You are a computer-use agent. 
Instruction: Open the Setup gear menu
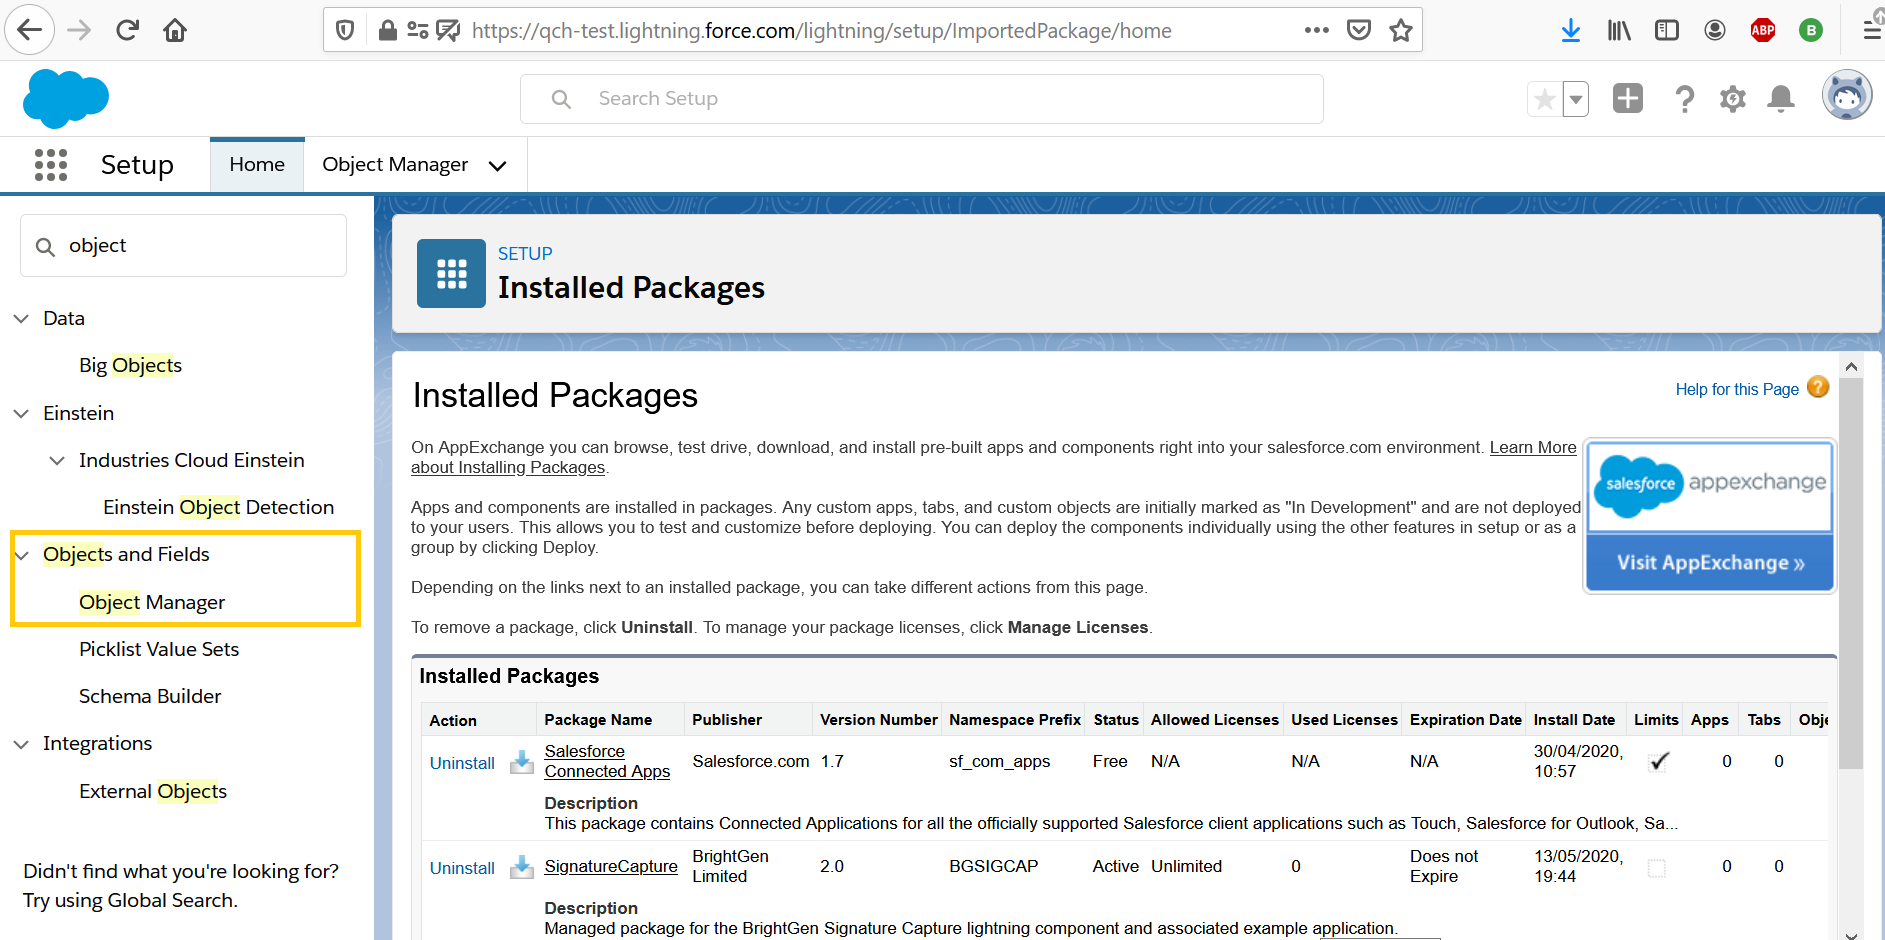[1732, 99]
